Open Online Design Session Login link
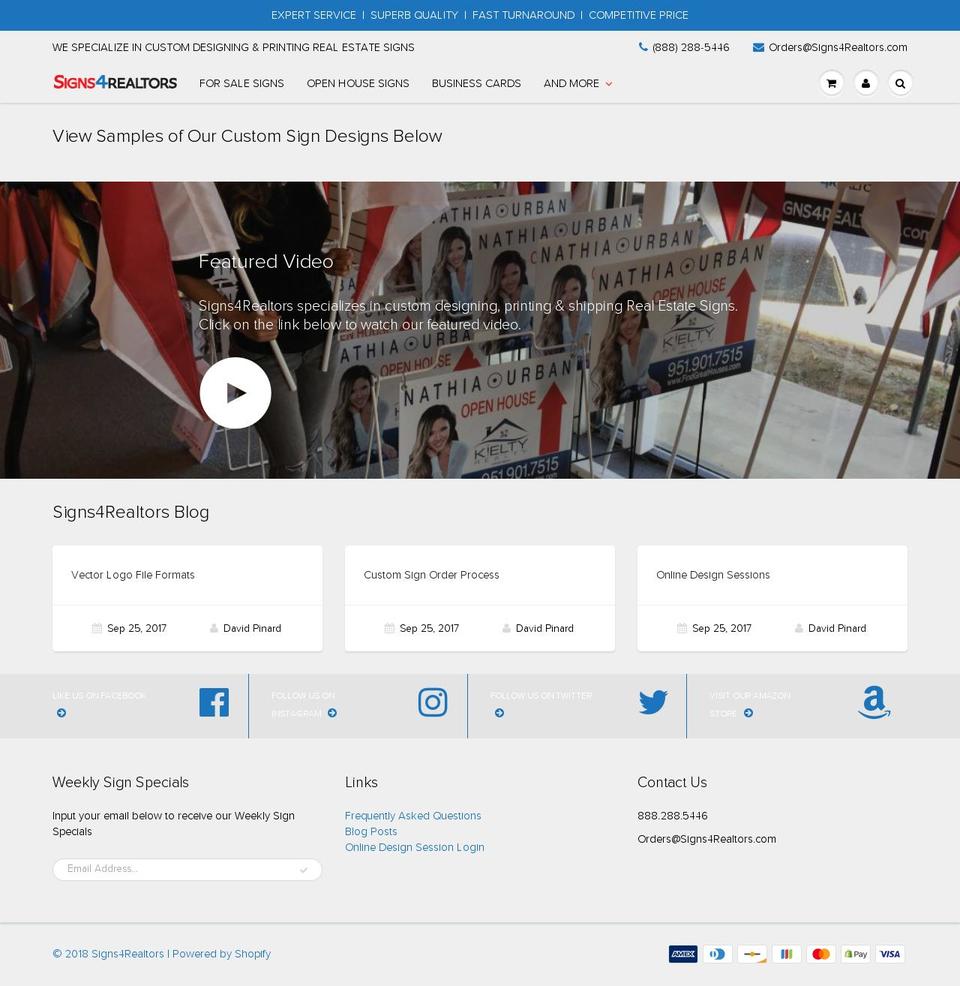960x986 pixels. click(x=414, y=847)
